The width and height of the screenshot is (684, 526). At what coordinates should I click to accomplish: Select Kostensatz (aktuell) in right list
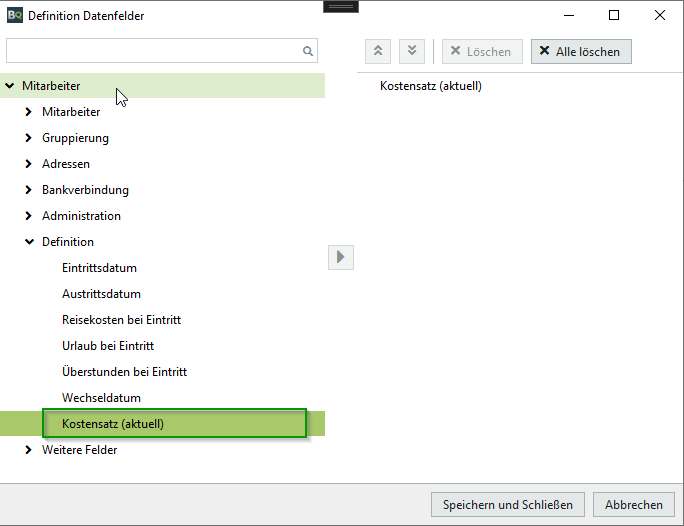click(x=431, y=86)
